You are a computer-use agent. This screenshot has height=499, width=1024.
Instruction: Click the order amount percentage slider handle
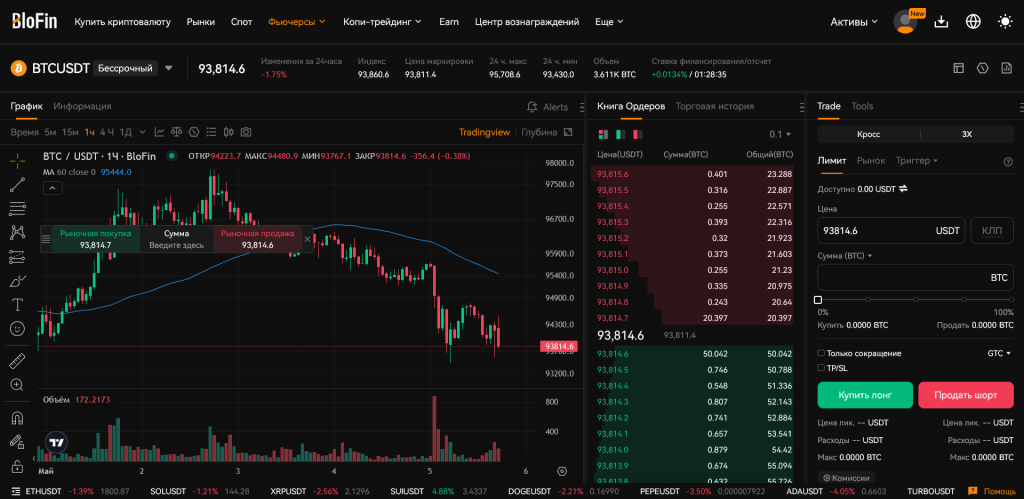point(818,300)
